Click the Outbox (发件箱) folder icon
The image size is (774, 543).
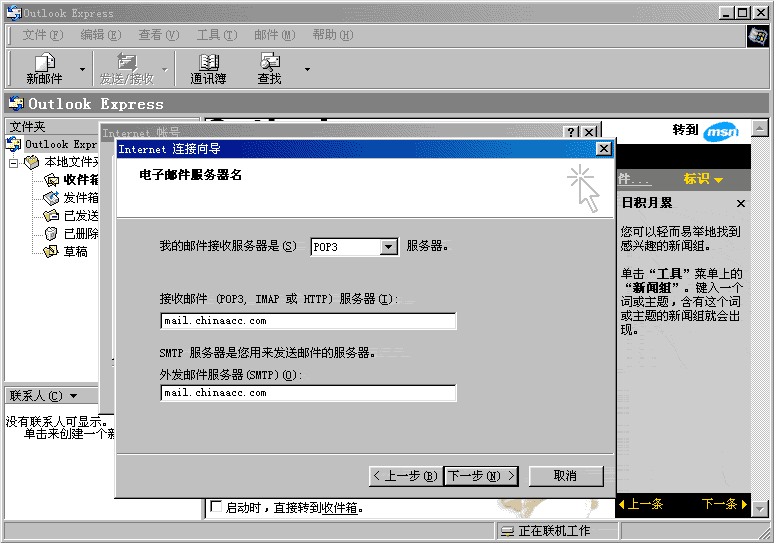click(x=51, y=198)
